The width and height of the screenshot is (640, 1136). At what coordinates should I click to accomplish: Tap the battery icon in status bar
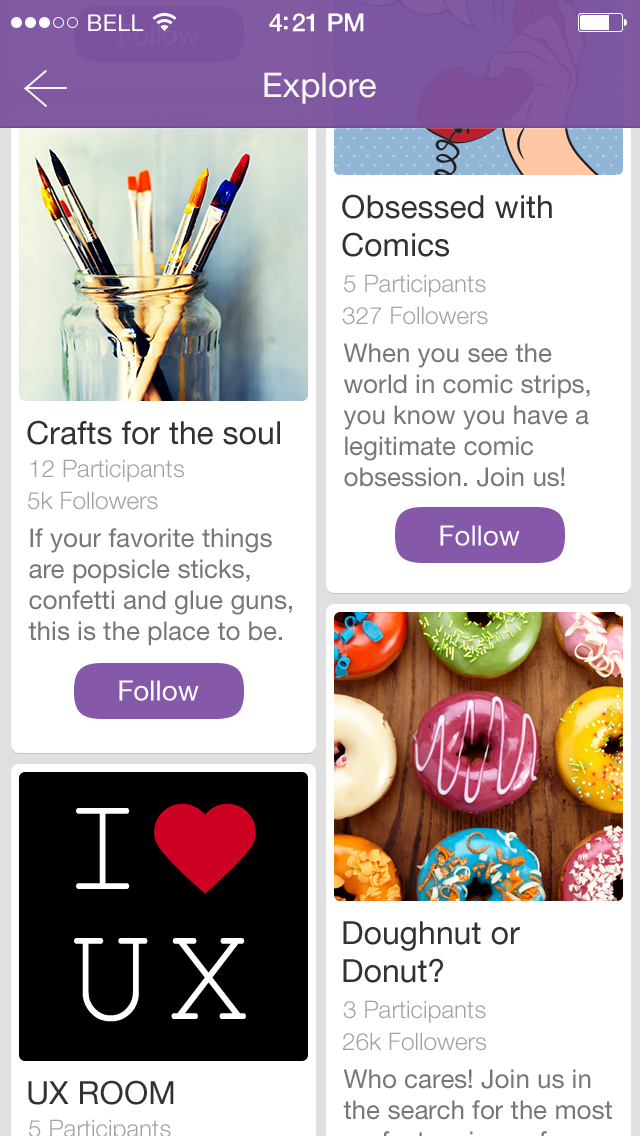pyautogui.click(x=600, y=22)
